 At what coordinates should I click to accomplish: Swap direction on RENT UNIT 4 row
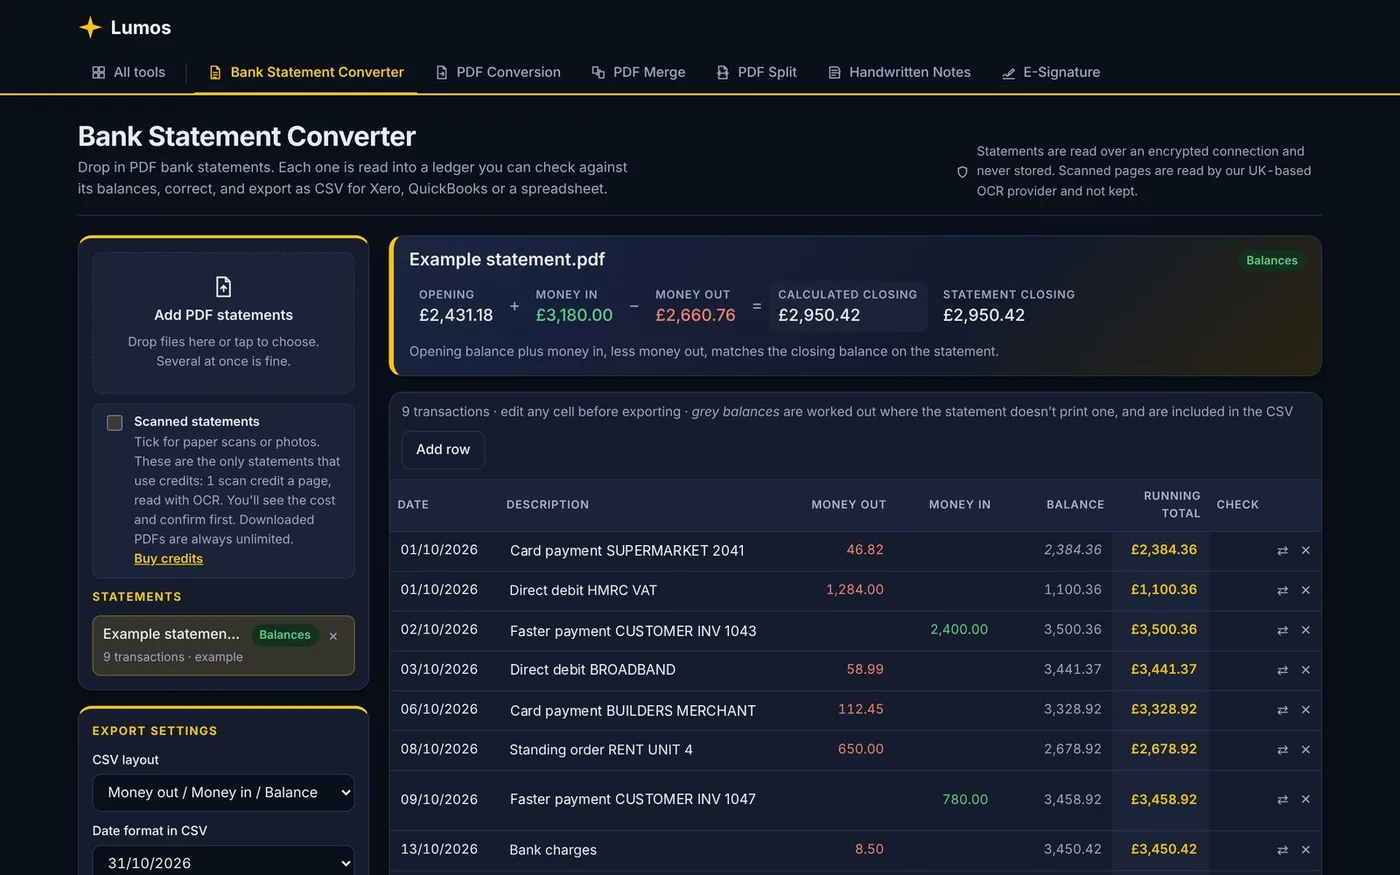[x=1282, y=749]
